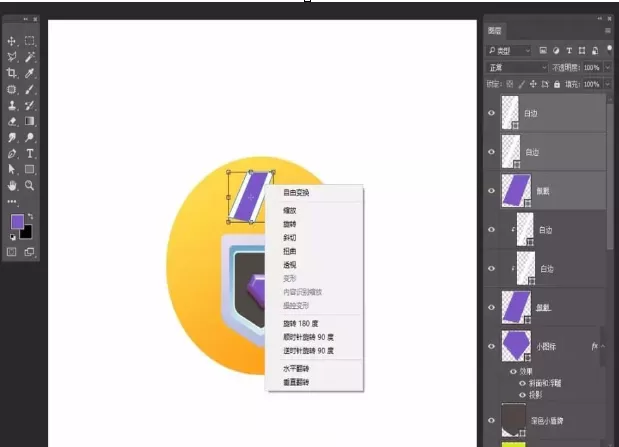Select the Gradient tool
The width and height of the screenshot is (619, 447).
click(30, 121)
